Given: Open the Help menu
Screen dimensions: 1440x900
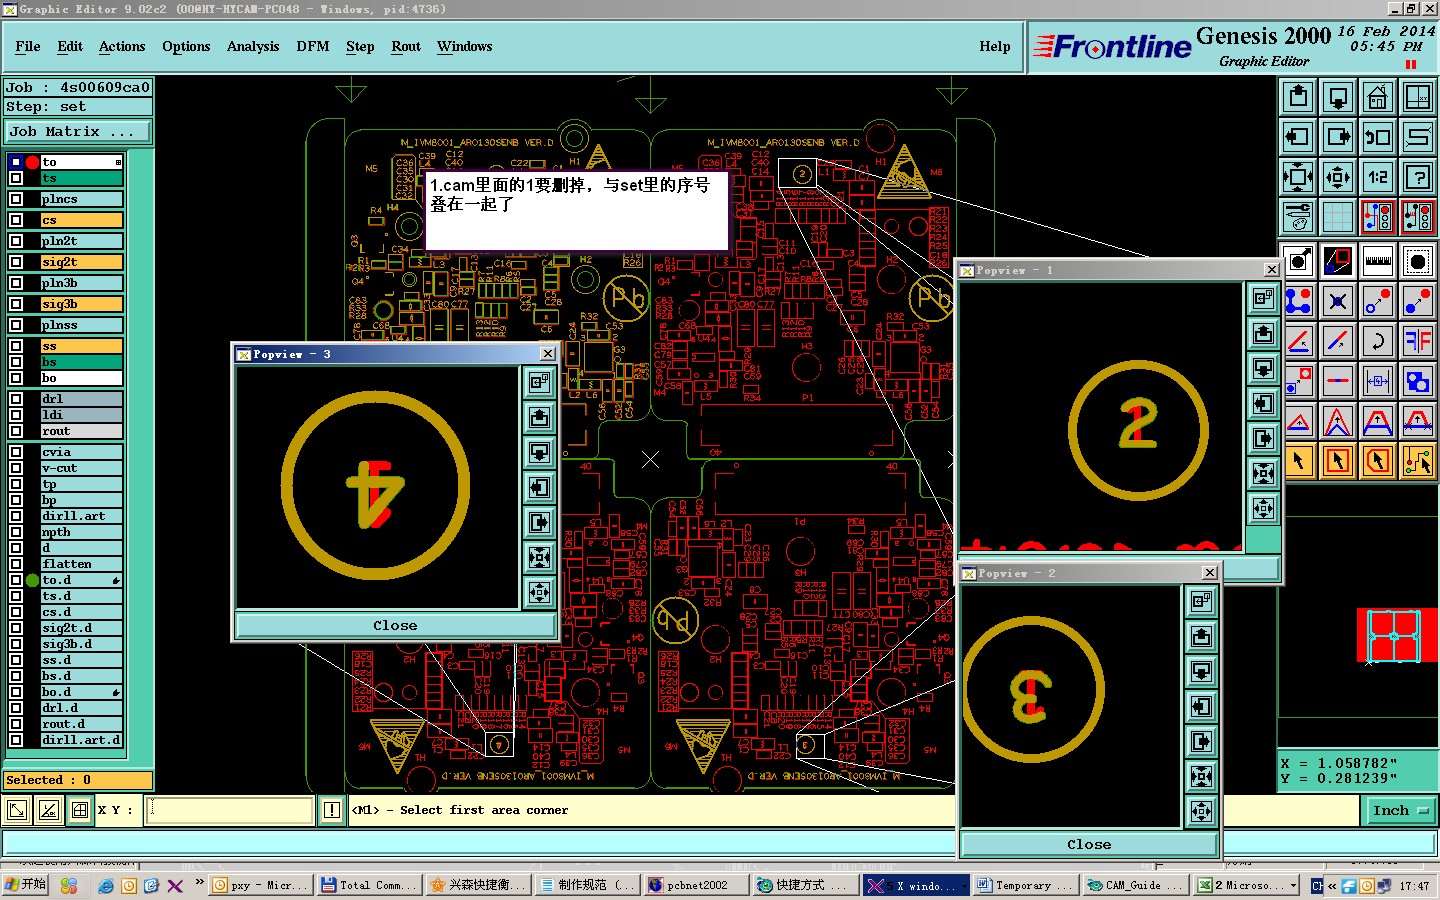Looking at the screenshot, I should 995,46.
